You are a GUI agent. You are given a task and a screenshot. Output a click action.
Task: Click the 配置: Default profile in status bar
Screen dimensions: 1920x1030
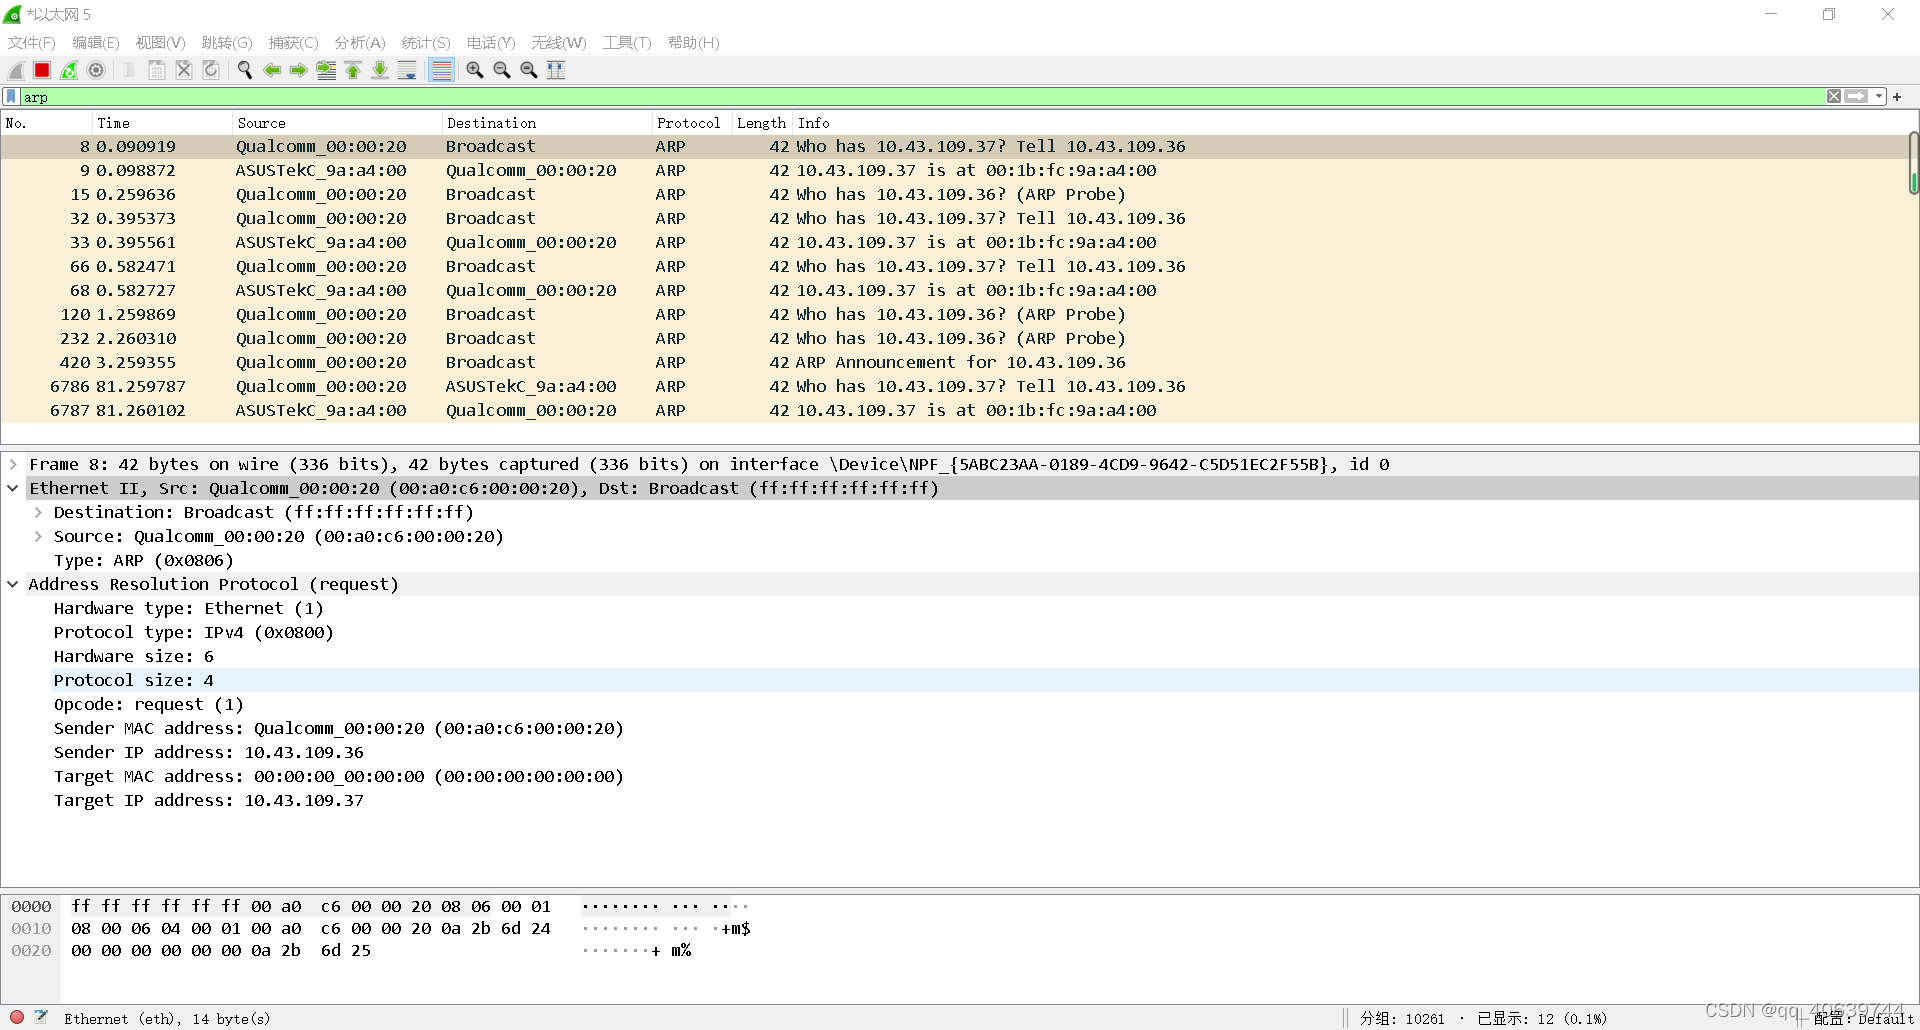pyautogui.click(x=1864, y=1018)
